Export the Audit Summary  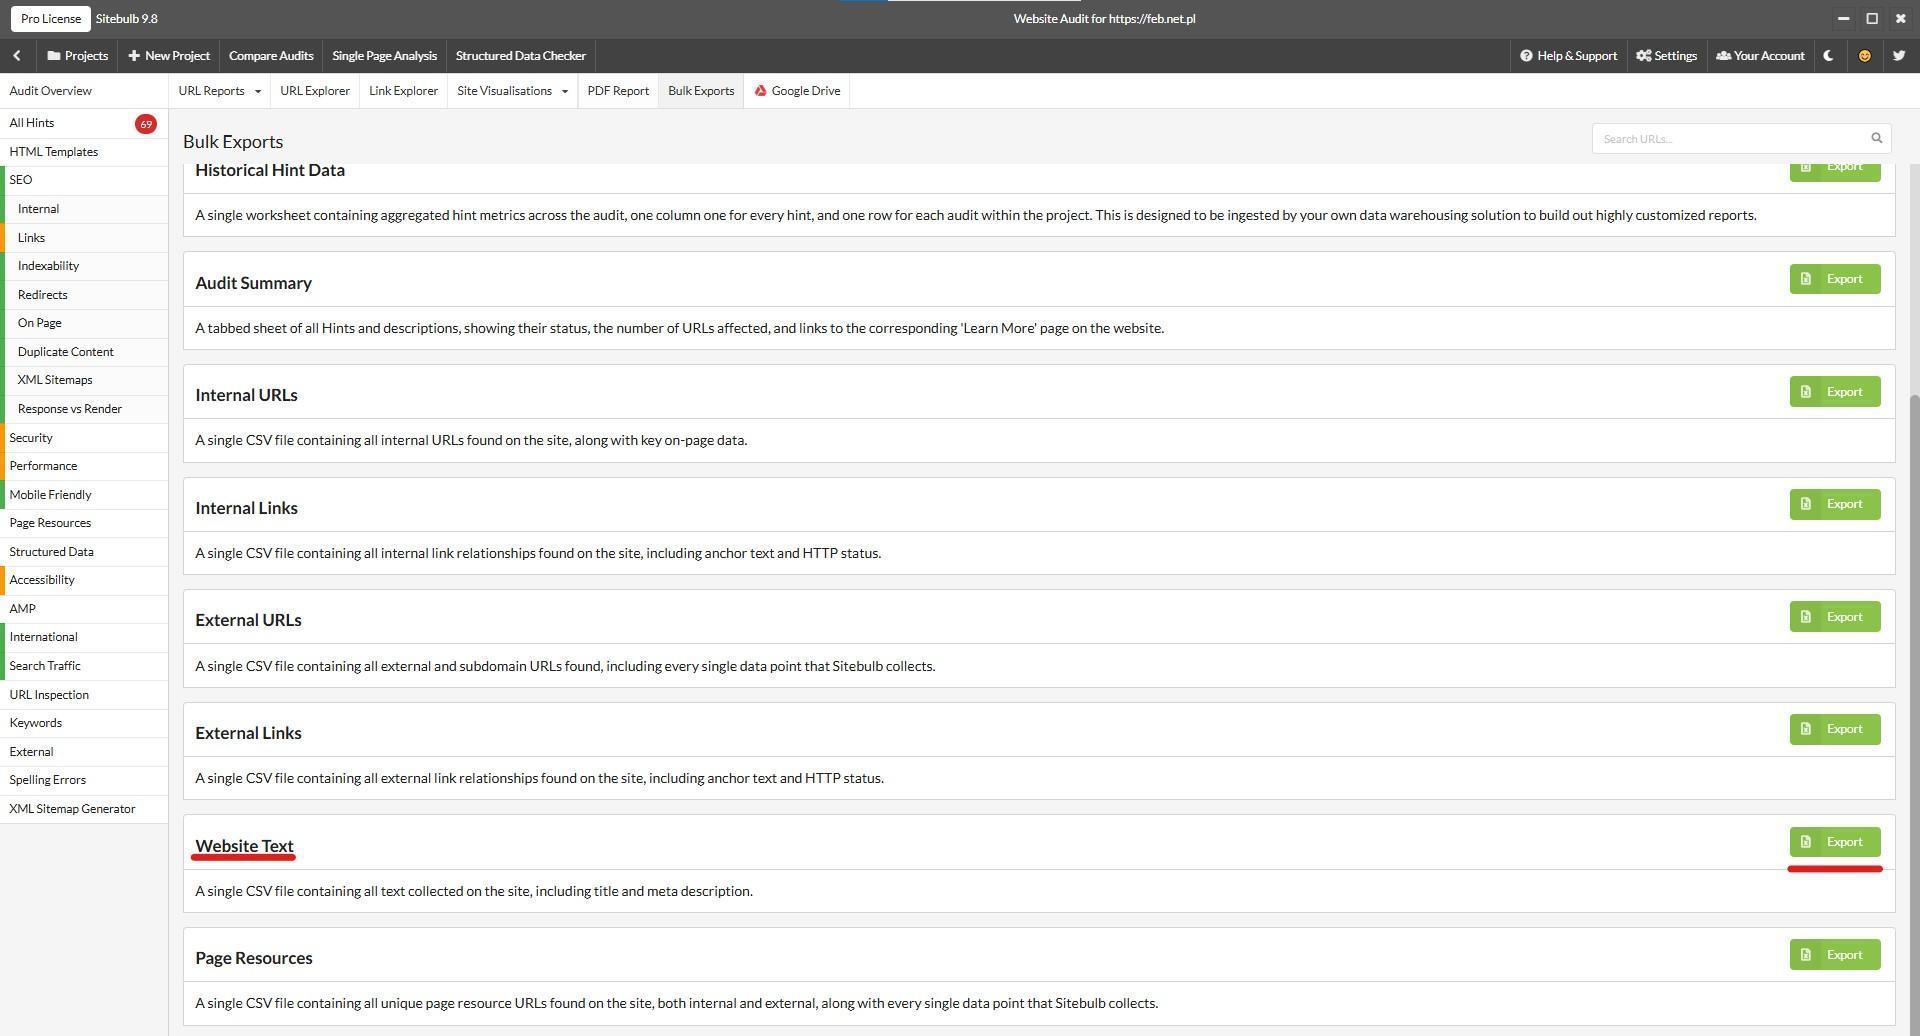(x=1835, y=279)
